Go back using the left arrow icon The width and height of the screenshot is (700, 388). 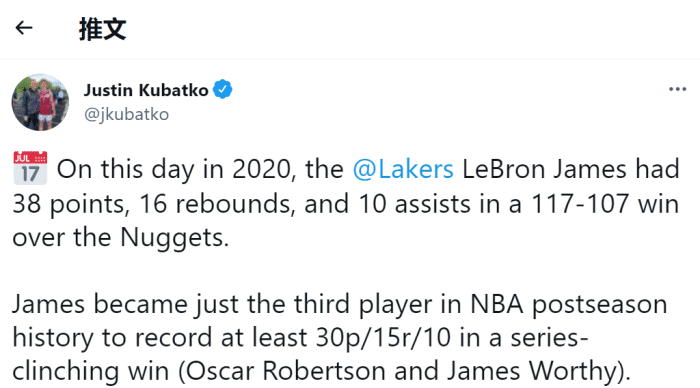click(24, 28)
